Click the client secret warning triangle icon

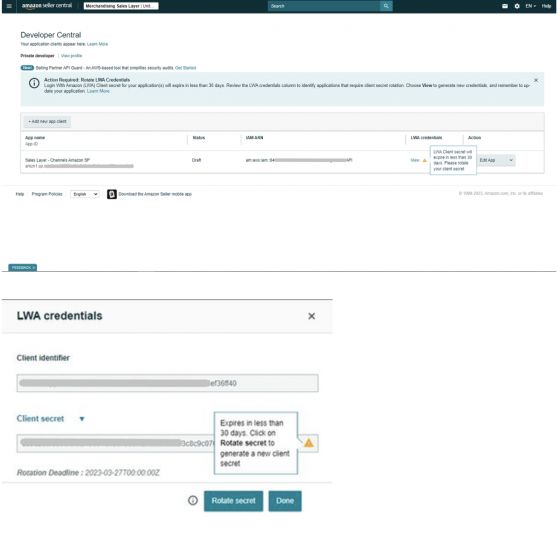tap(309, 443)
